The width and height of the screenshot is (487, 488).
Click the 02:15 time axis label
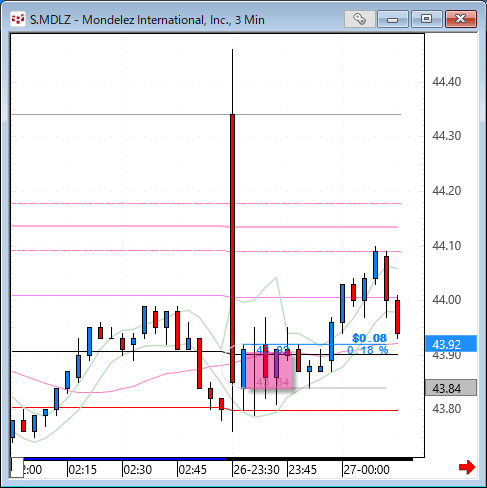(x=82, y=470)
